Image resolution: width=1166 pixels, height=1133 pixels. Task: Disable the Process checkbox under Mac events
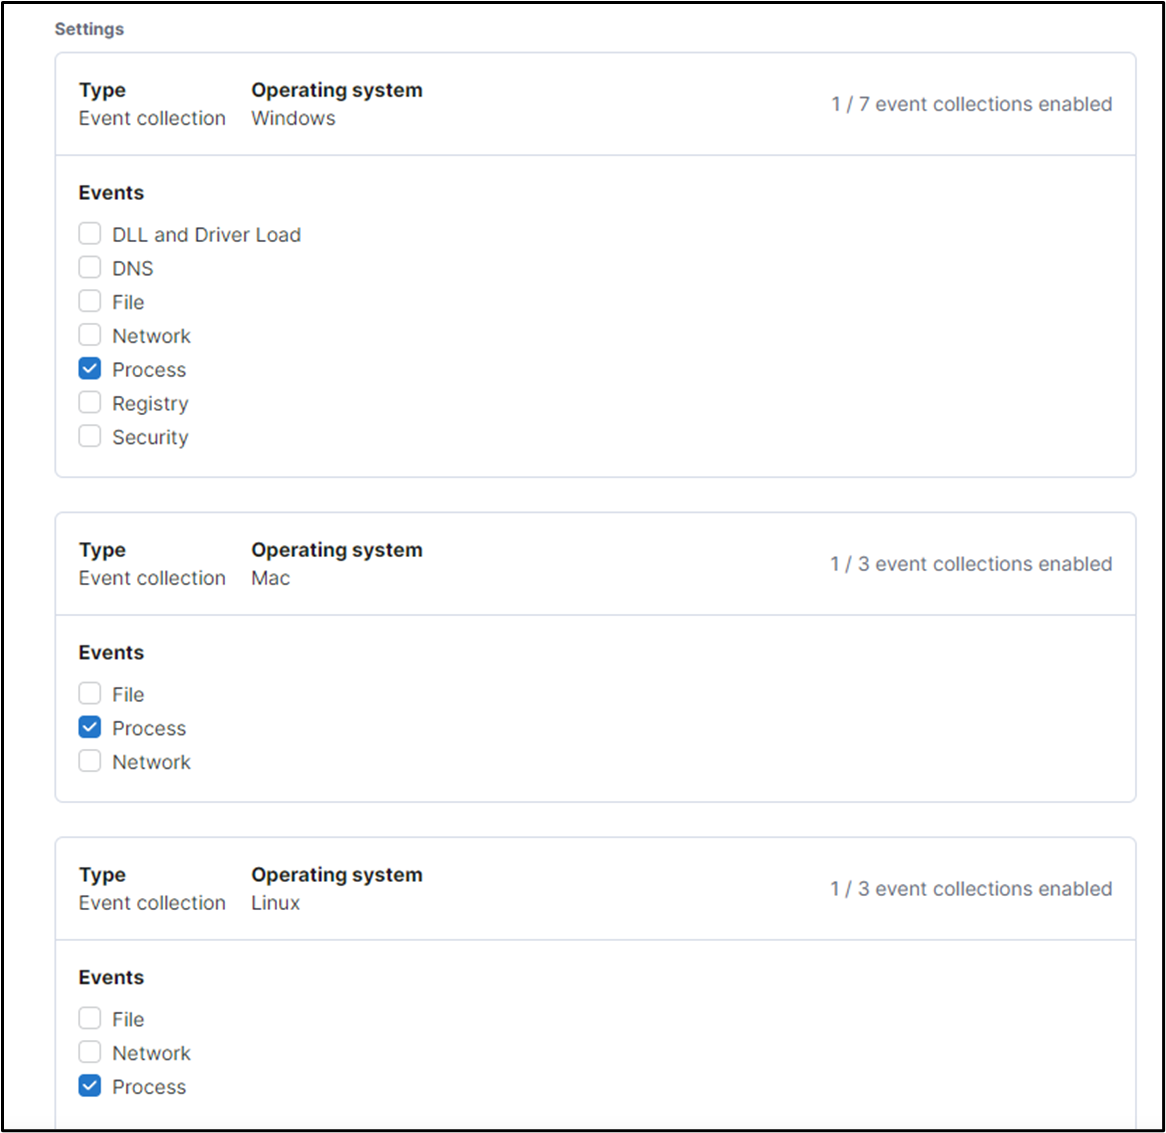tap(89, 726)
